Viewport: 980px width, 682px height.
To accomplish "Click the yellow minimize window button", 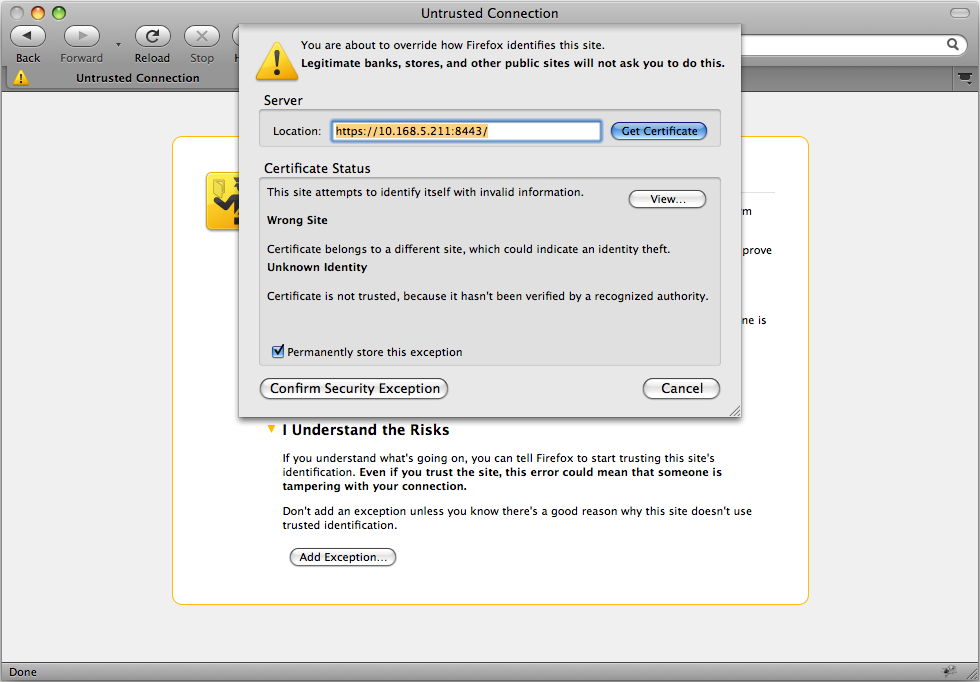I will [38, 13].
